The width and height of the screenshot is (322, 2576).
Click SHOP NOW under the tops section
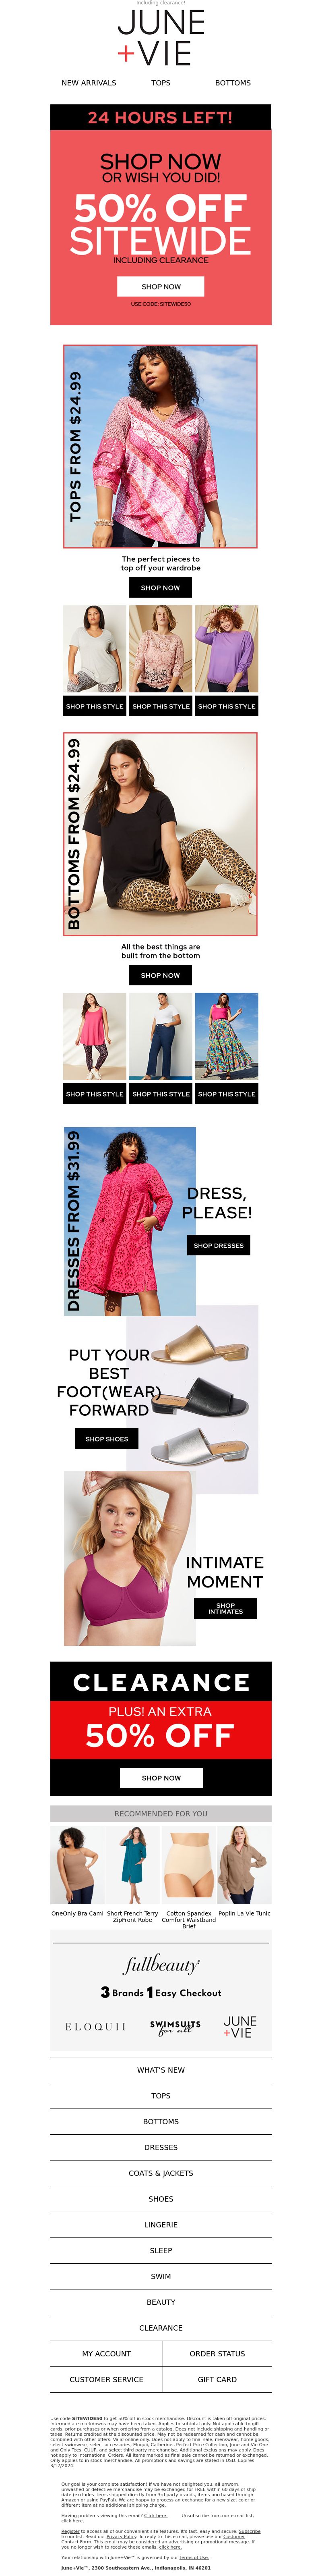point(161,588)
